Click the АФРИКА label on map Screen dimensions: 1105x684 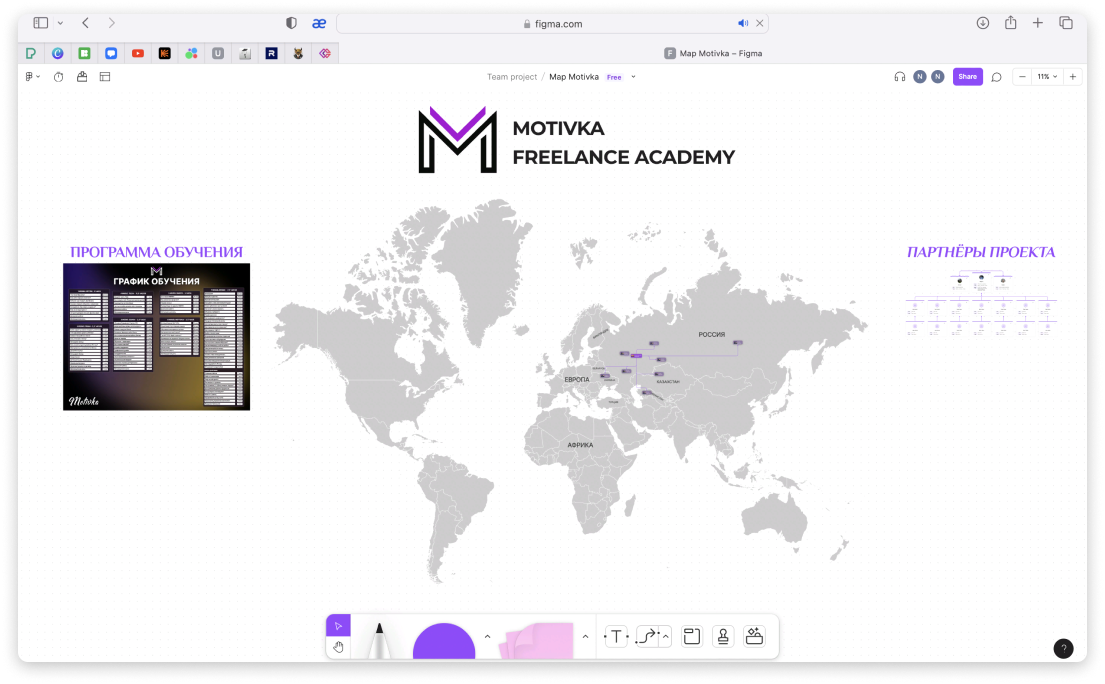(x=580, y=445)
